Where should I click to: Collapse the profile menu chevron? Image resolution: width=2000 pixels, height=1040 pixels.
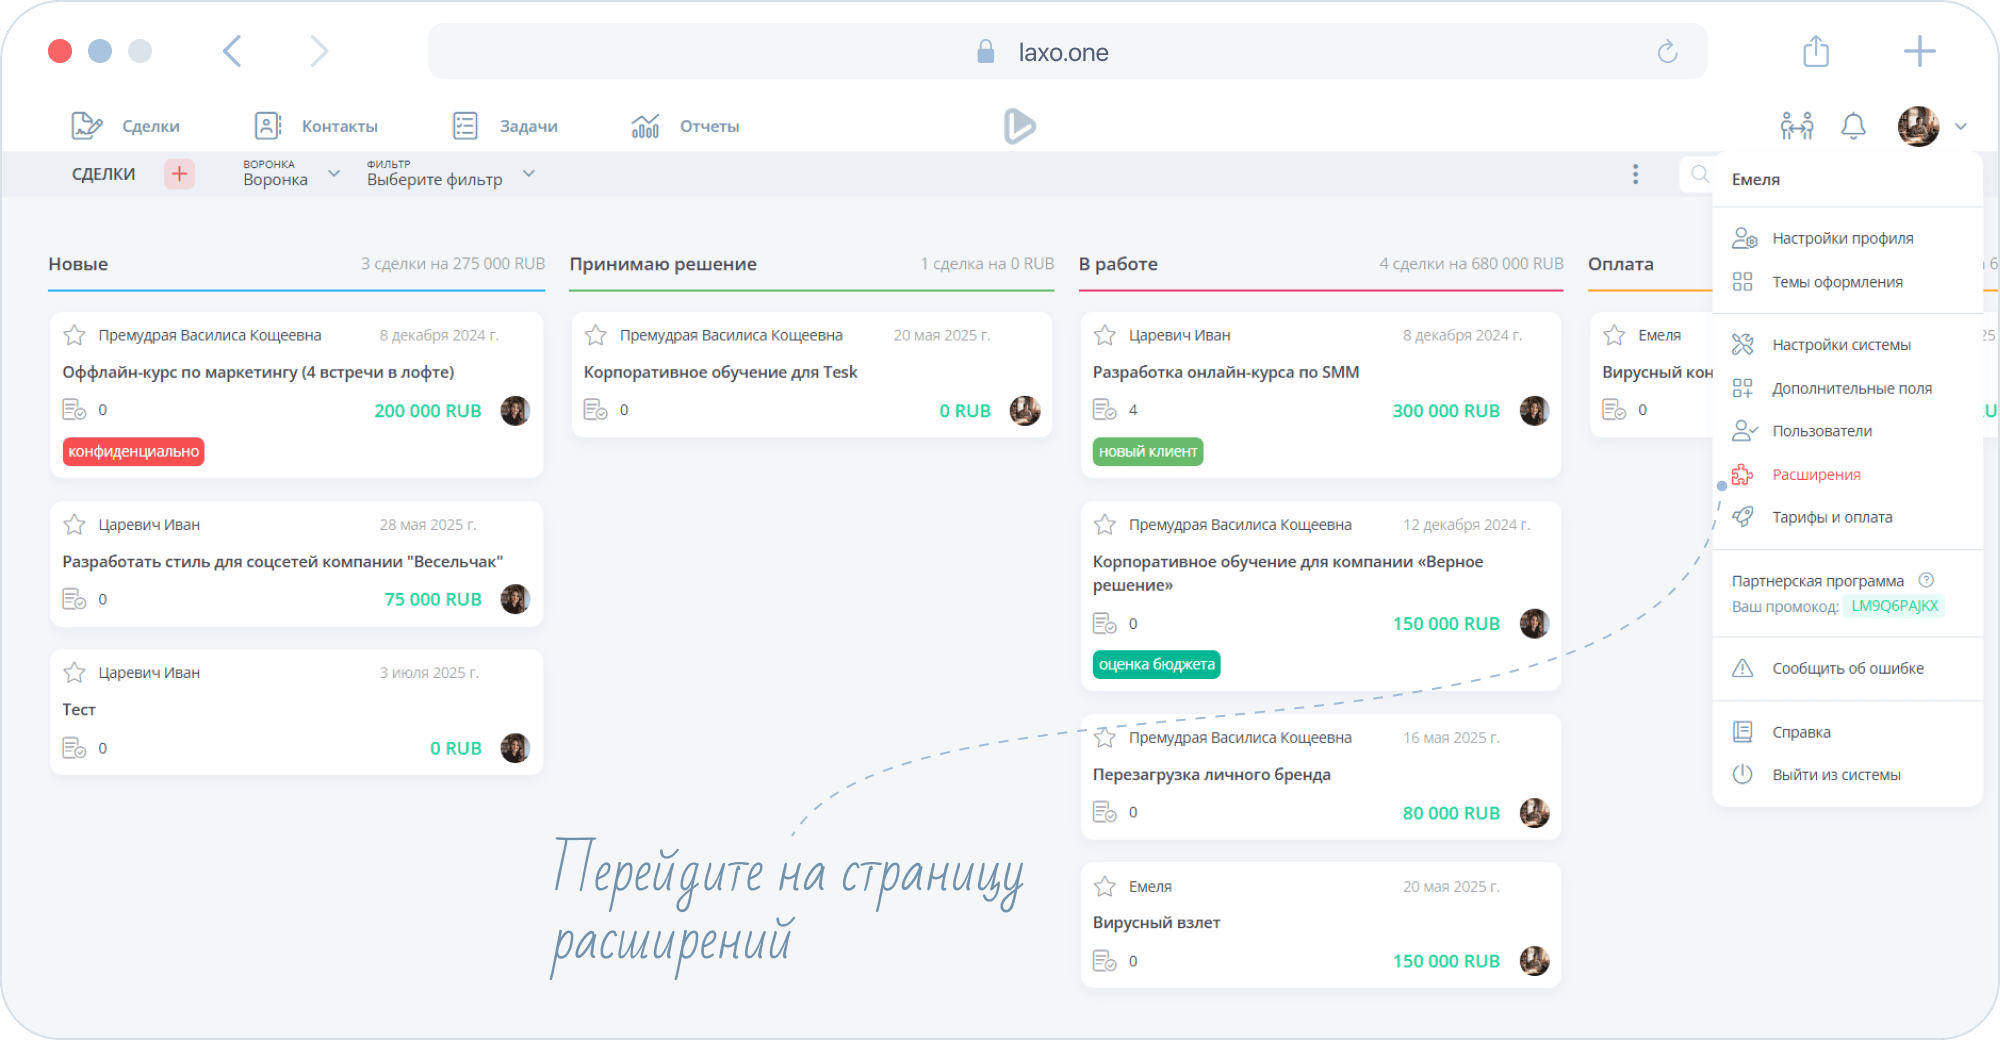(1960, 127)
